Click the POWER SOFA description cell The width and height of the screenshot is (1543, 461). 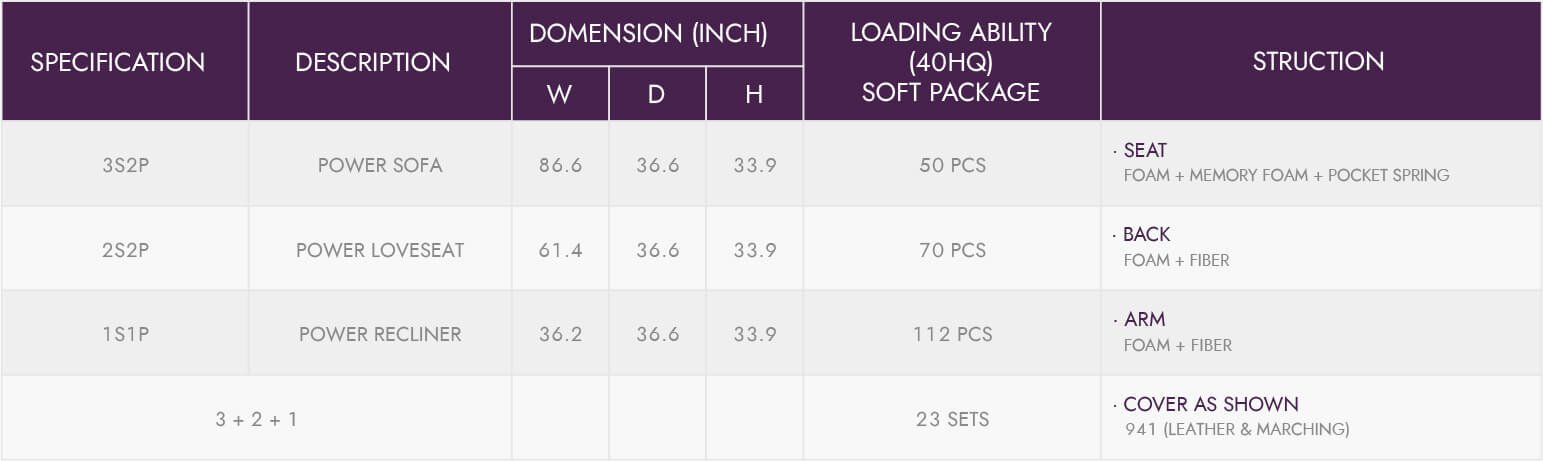pyautogui.click(x=380, y=165)
